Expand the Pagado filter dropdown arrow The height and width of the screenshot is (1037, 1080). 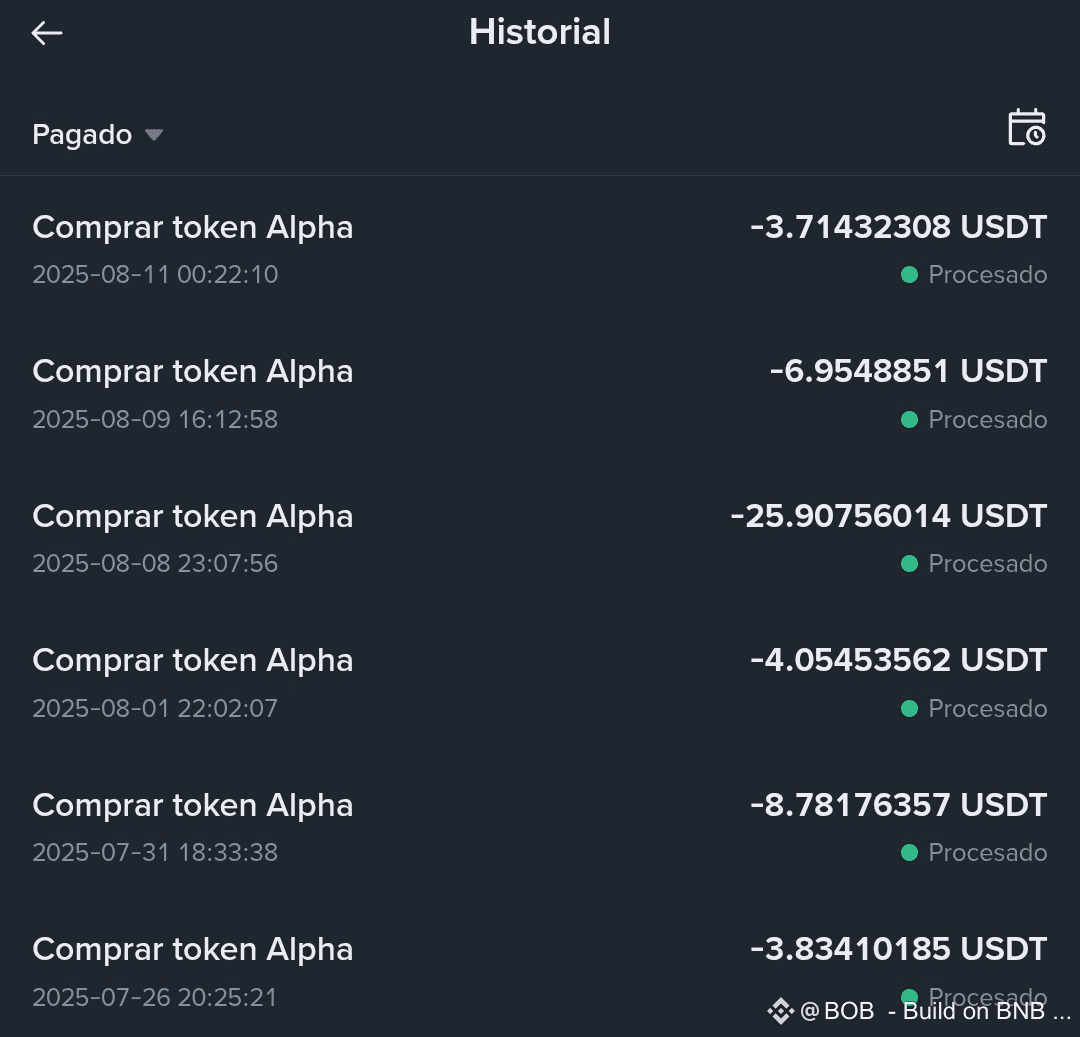tap(154, 134)
